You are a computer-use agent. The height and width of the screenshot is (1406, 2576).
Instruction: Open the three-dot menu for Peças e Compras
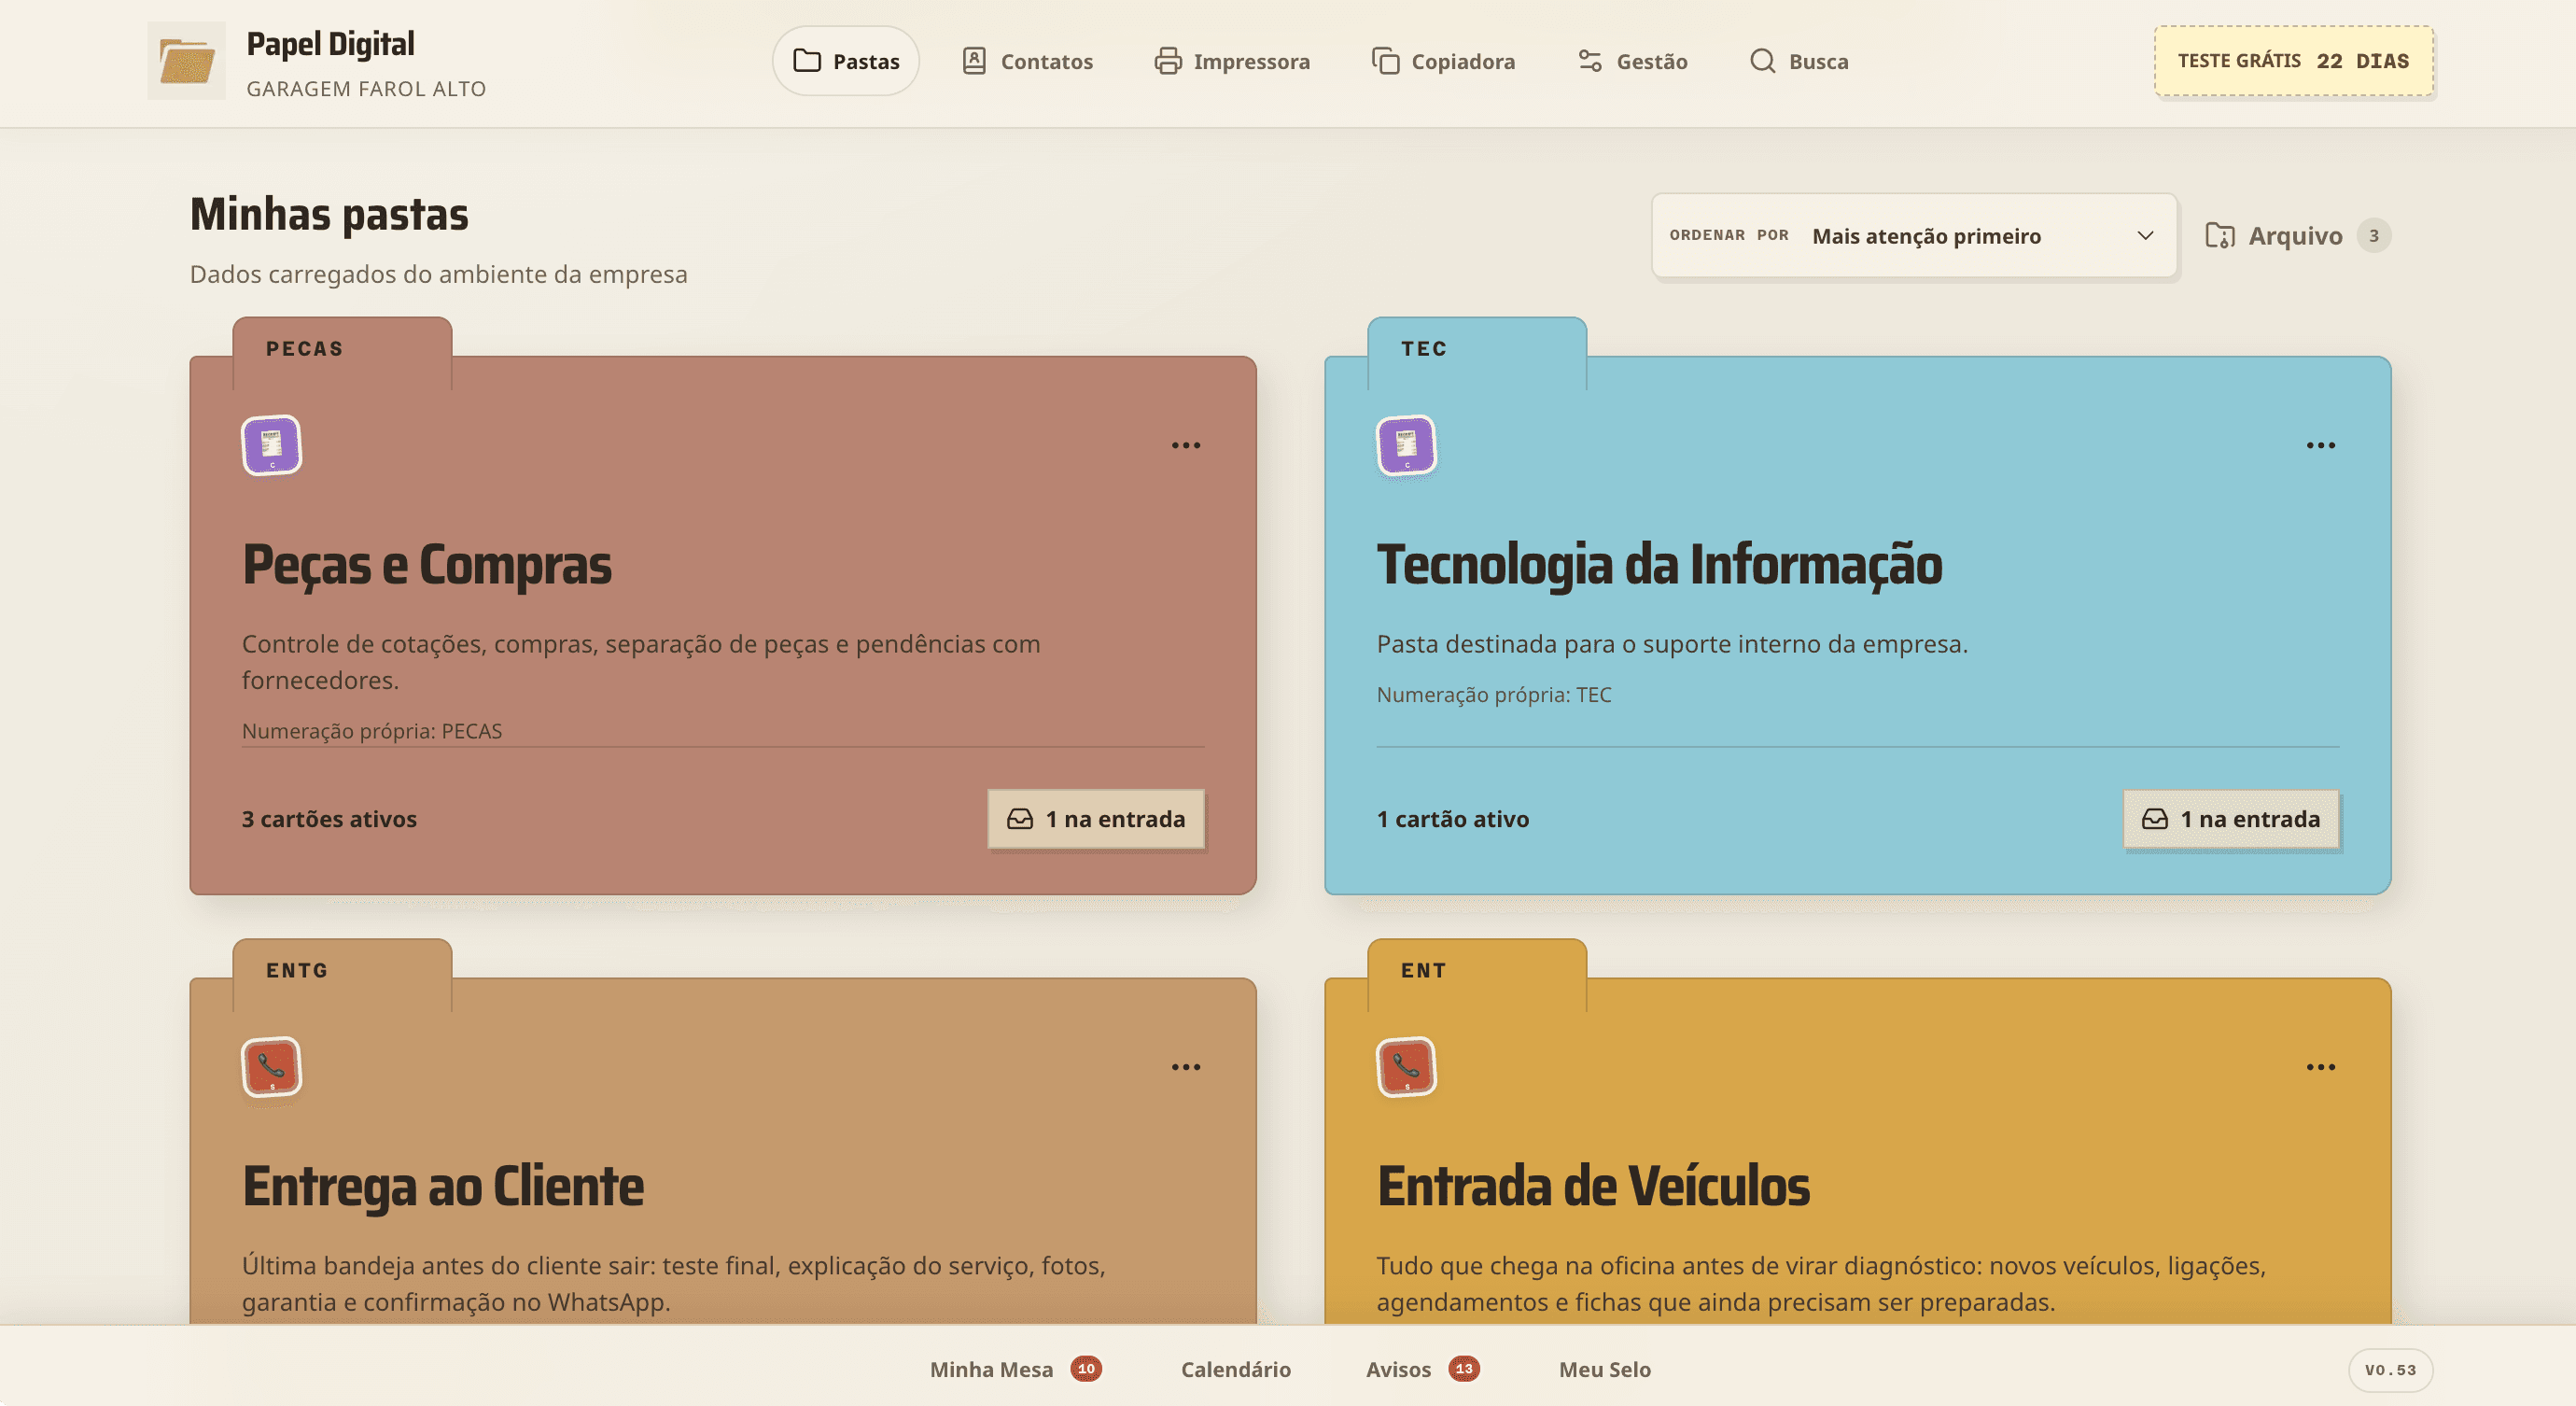[x=1186, y=445]
